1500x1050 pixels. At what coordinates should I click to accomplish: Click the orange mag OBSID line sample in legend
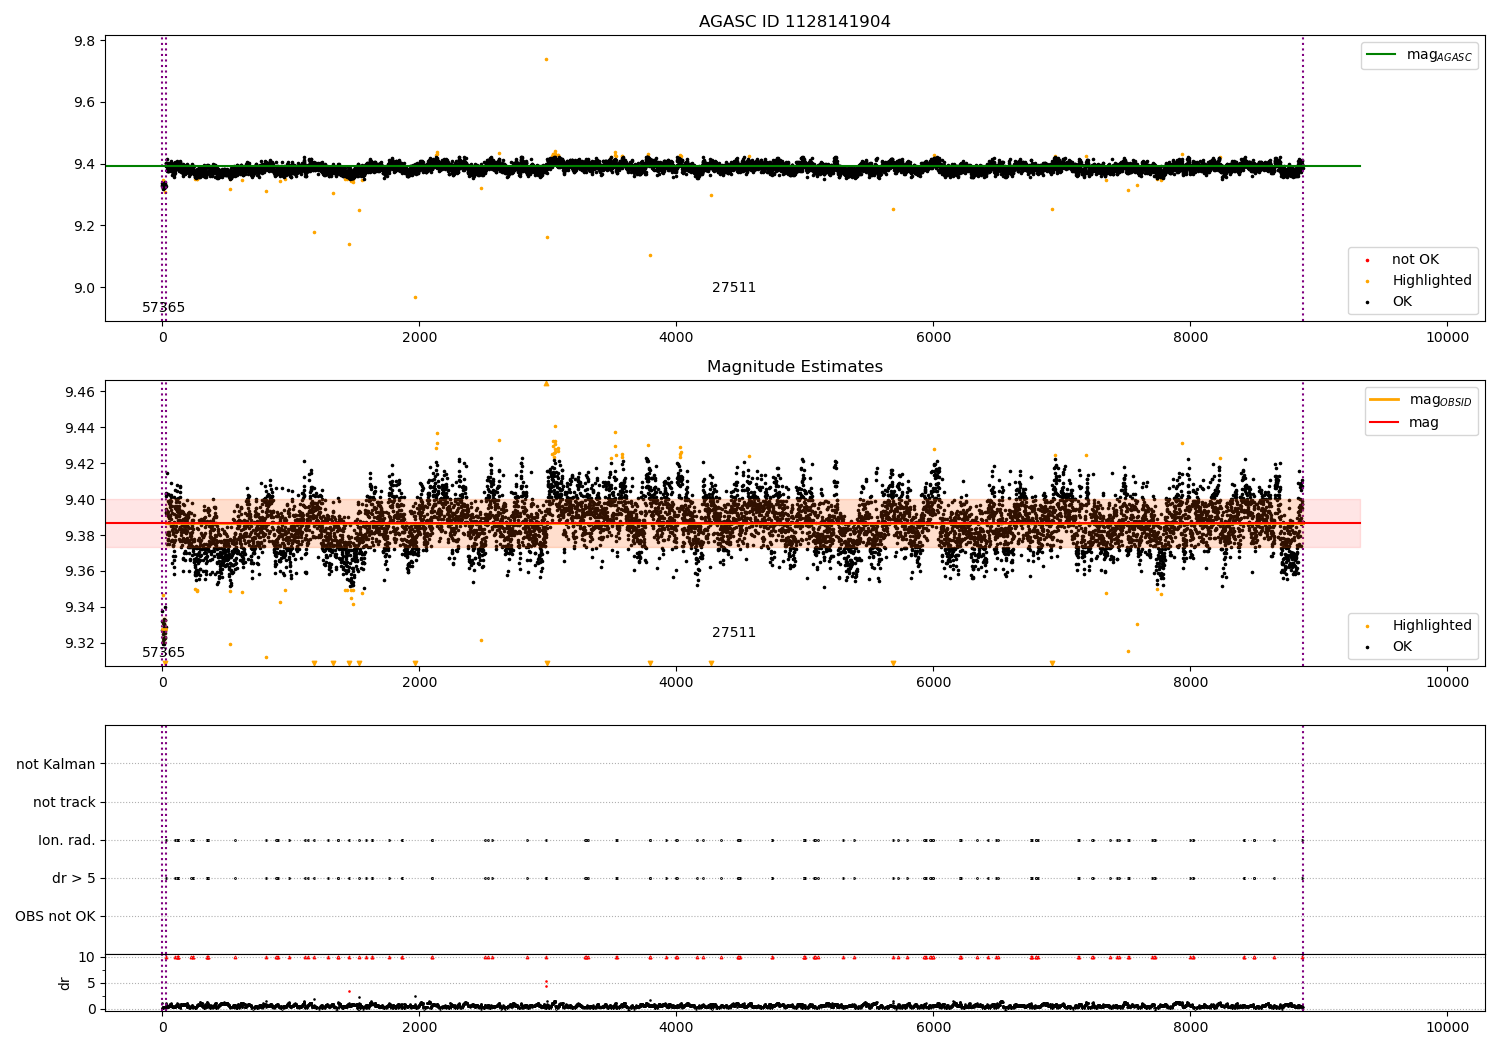(x=1384, y=399)
